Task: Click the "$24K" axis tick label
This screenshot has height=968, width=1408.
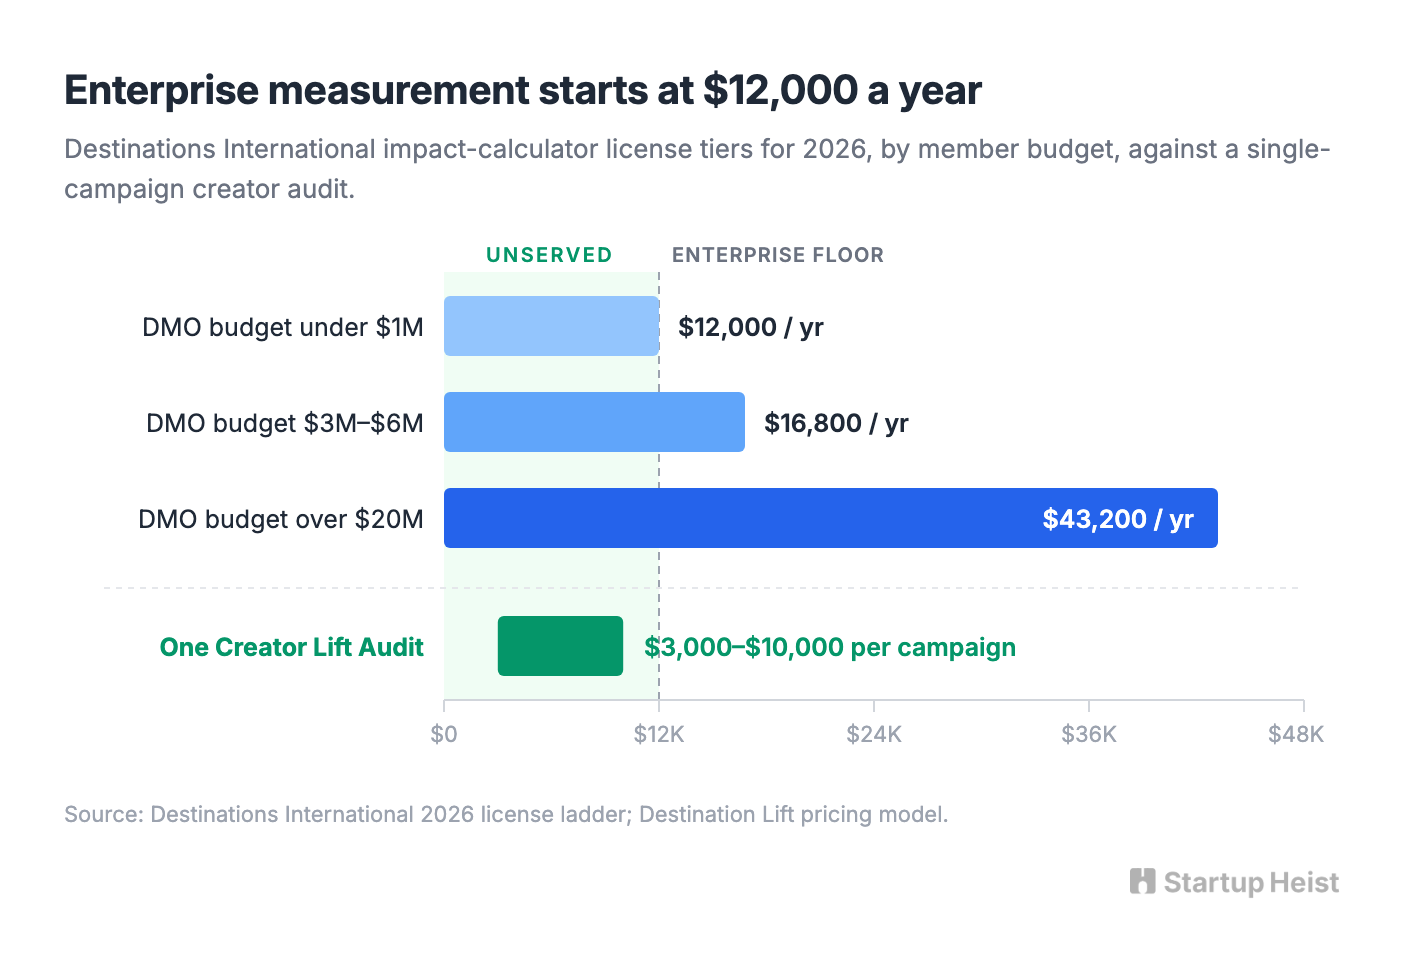Action: pyautogui.click(x=874, y=734)
